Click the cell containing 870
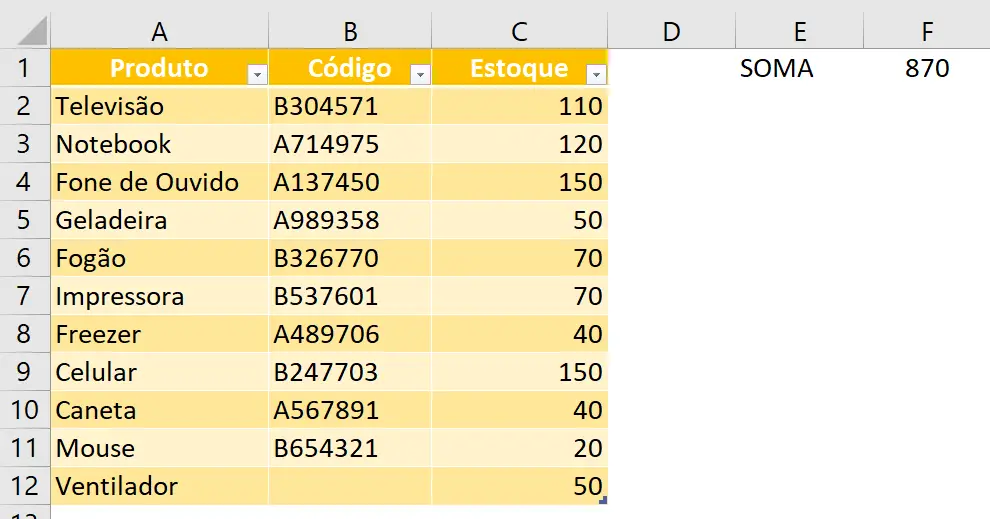The width and height of the screenshot is (990, 519). tap(927, 69)
